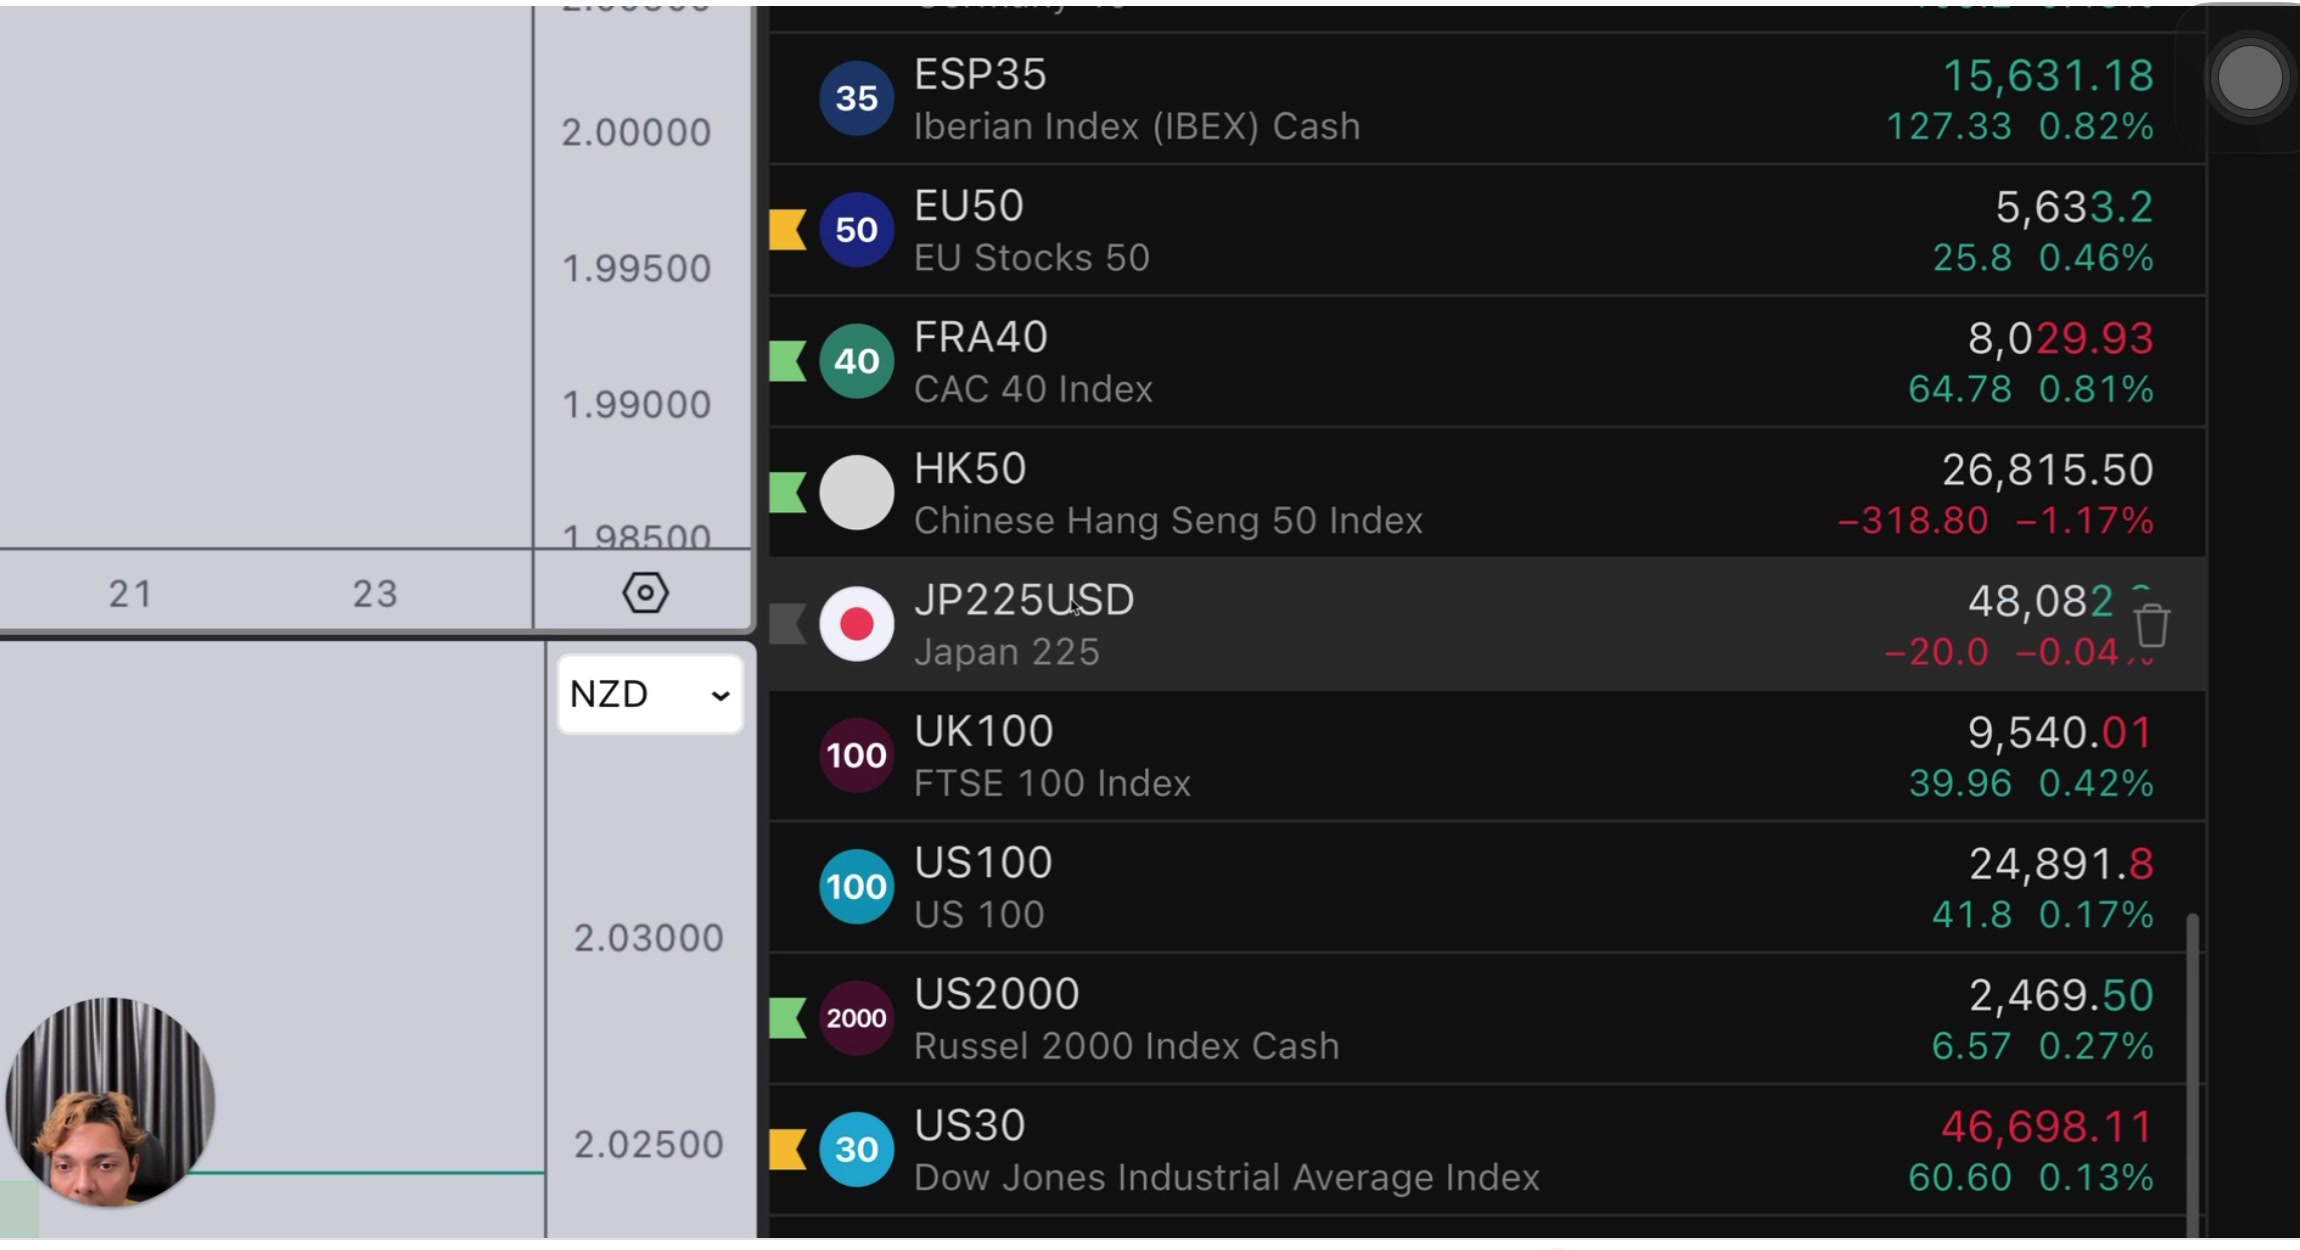
Task: Delete JP225USD using the trash icon
Action: (2152, 627)
